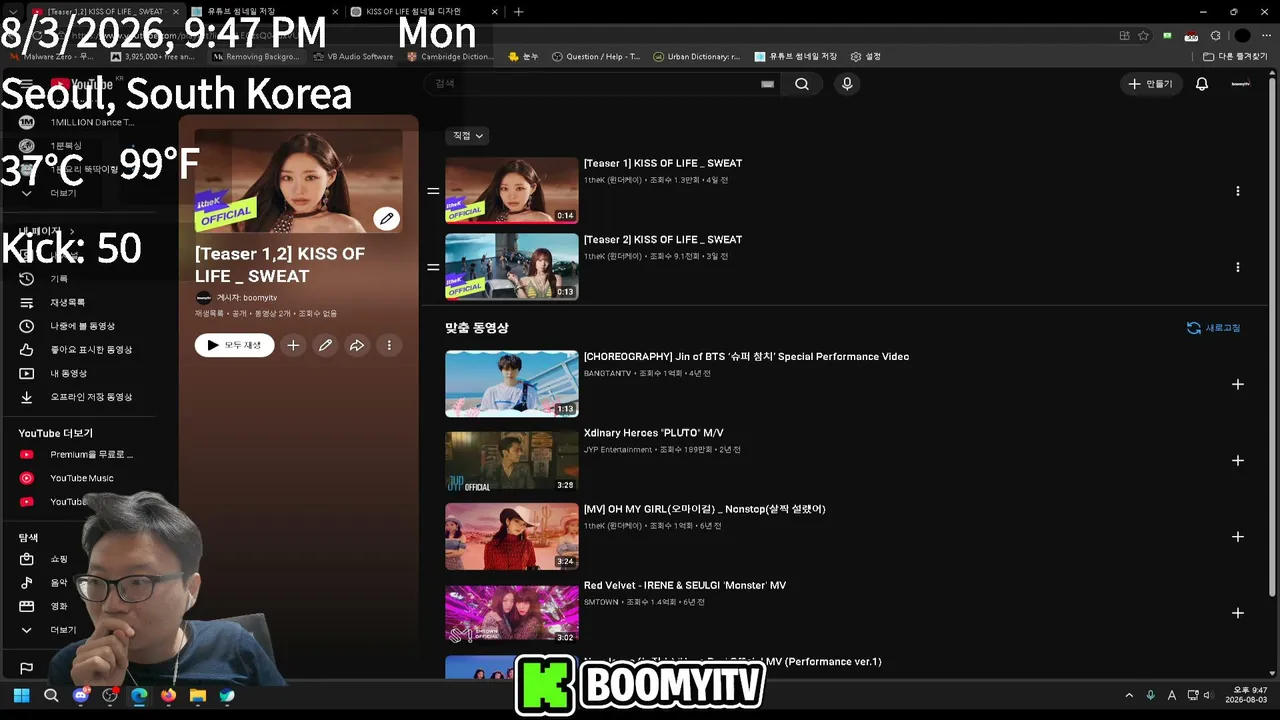Play the Teaser 1 KISS OF LIFE thumbnail
The height and width of the screenshot is (720, 1280).
(512, 190)
